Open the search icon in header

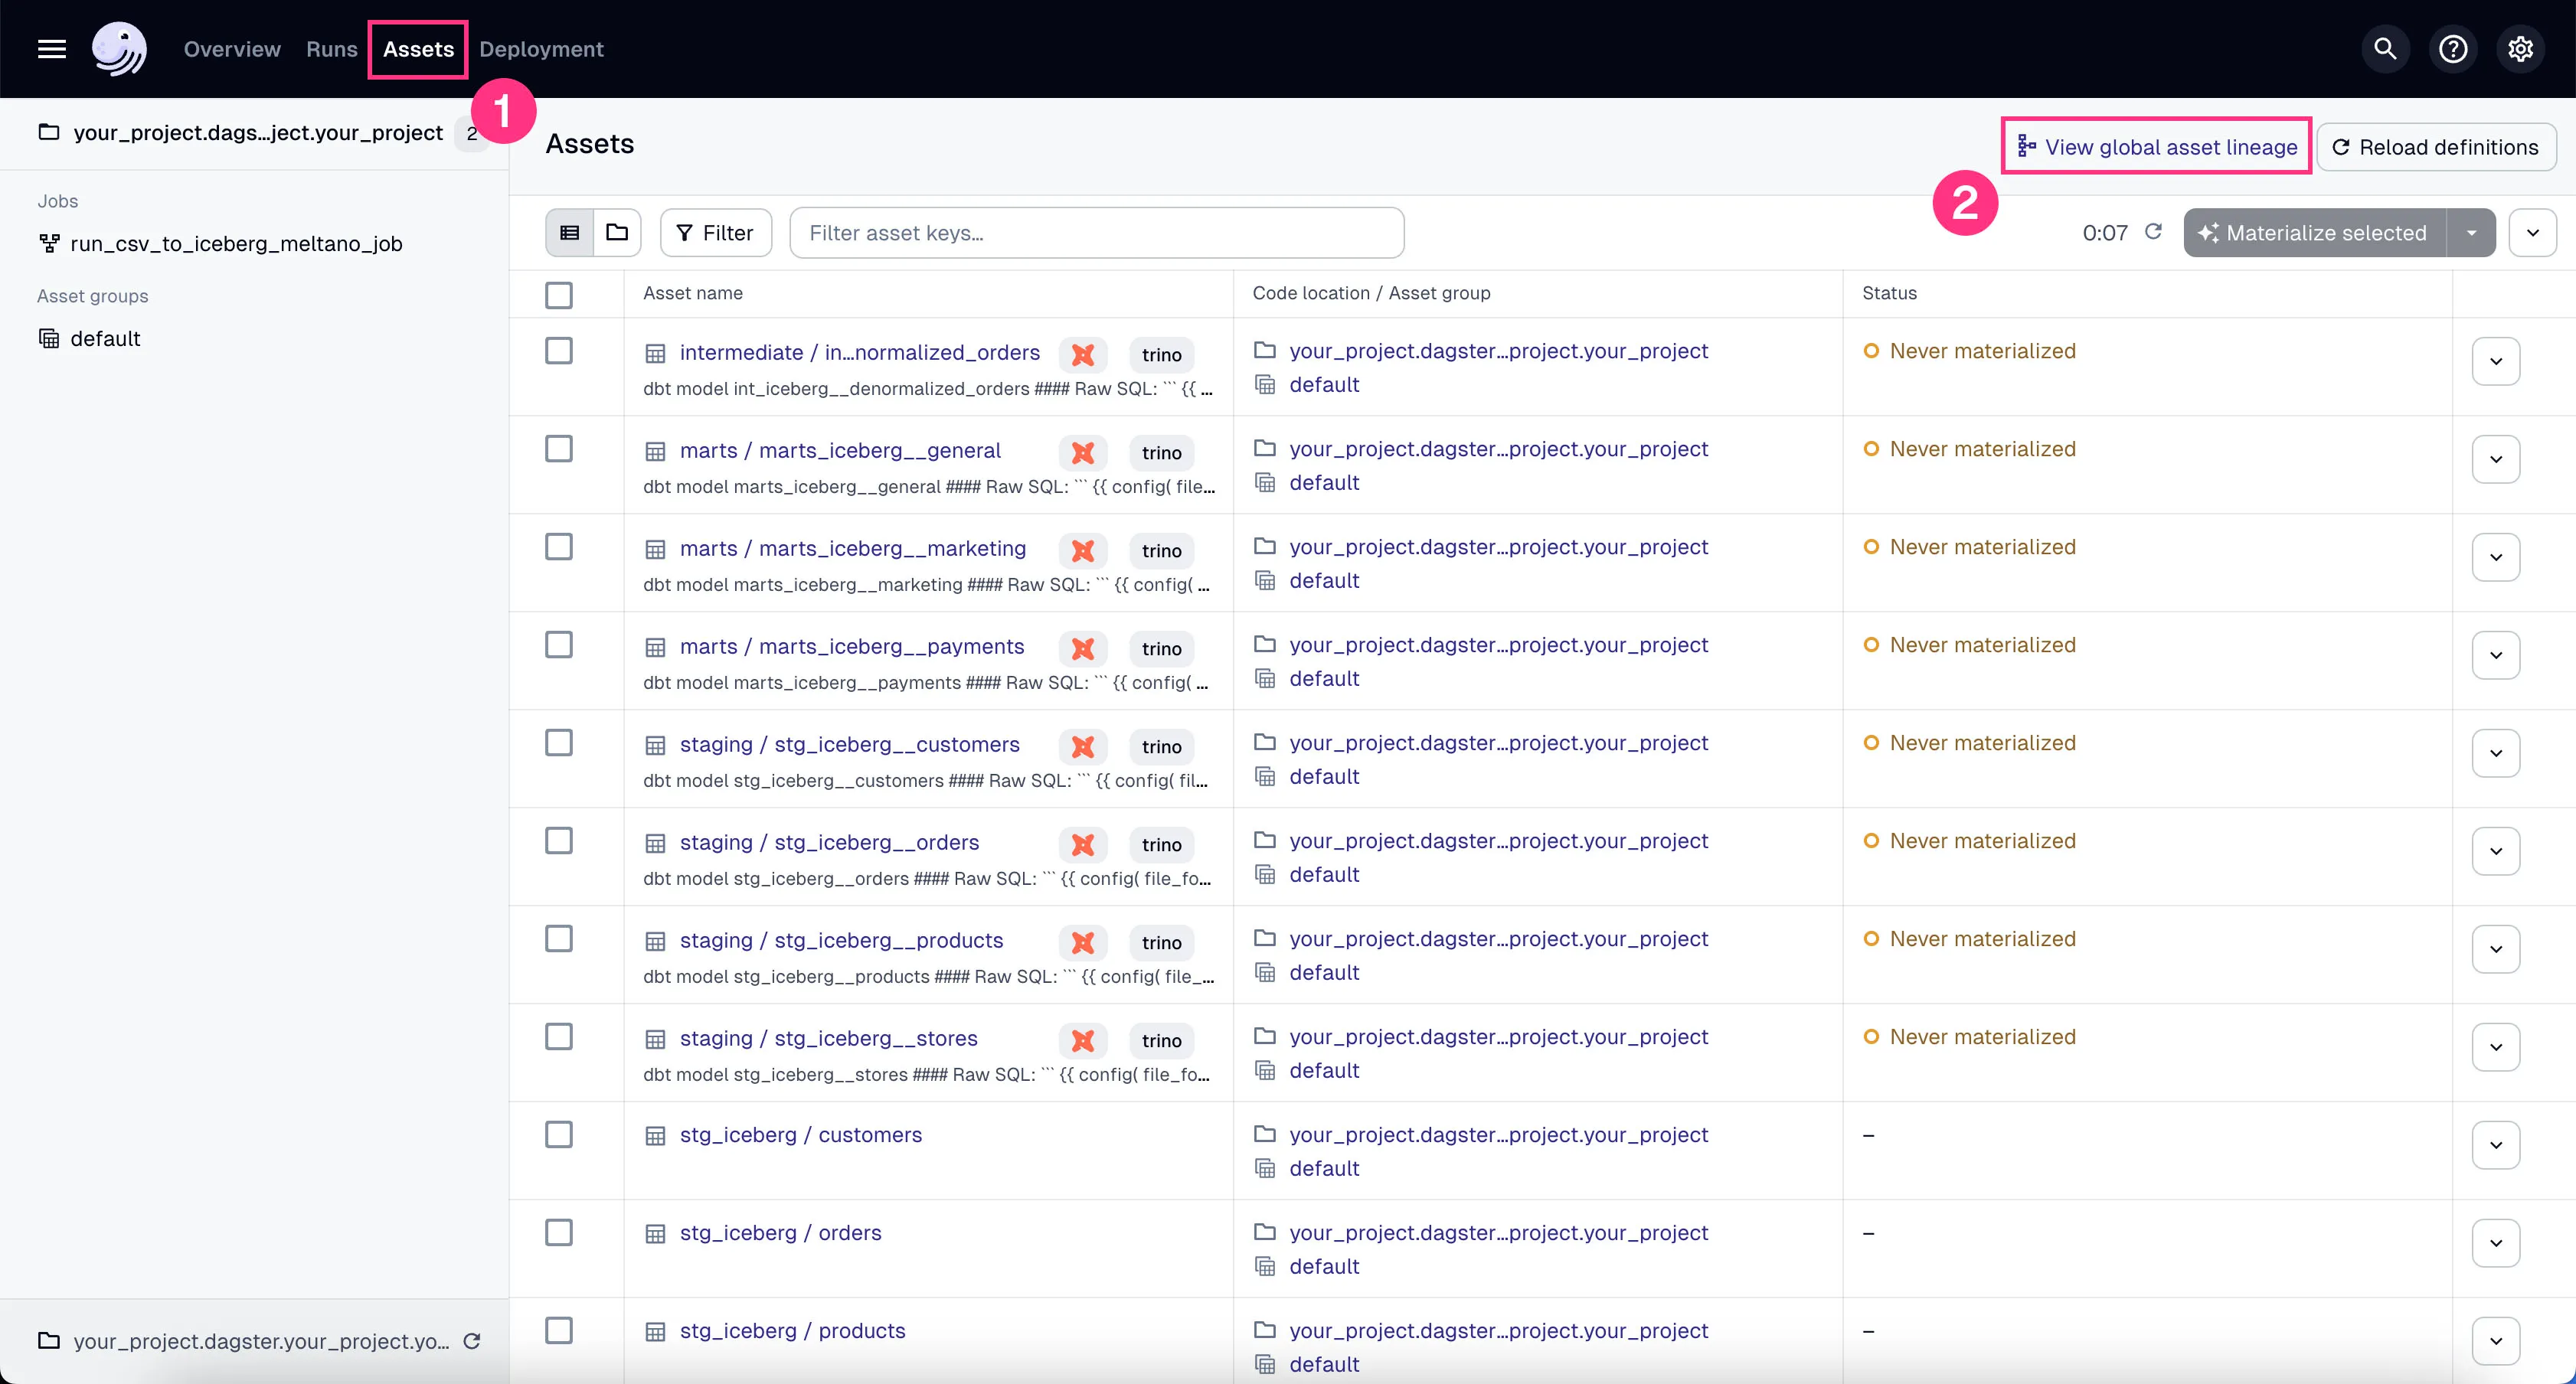click(2385, 49)
